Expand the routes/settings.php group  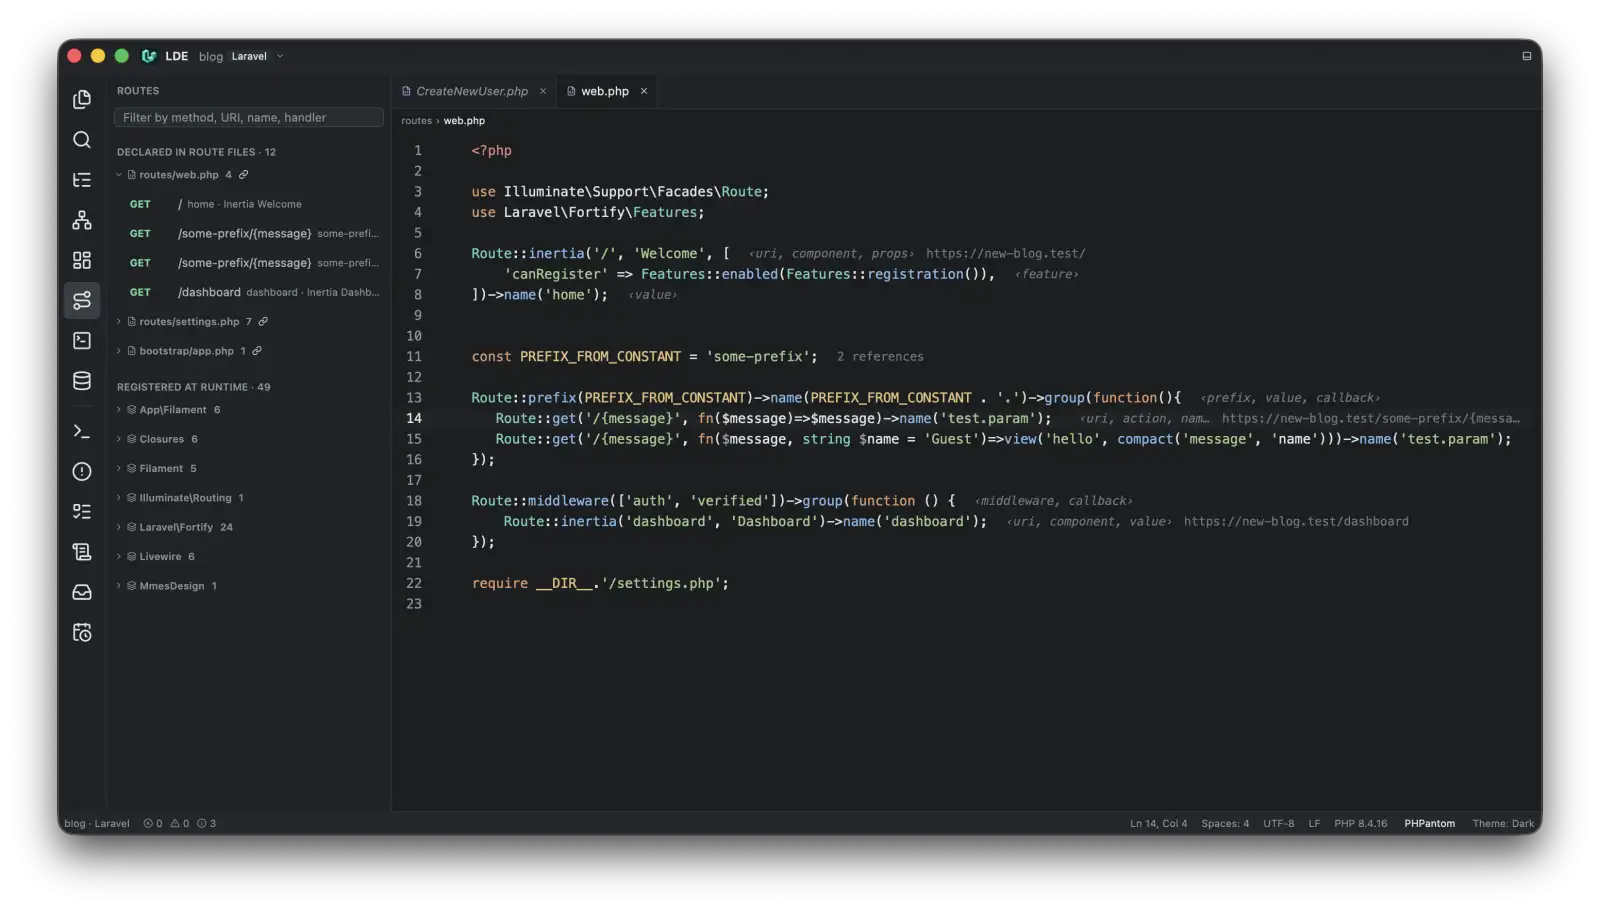click(x=119, y=322)
